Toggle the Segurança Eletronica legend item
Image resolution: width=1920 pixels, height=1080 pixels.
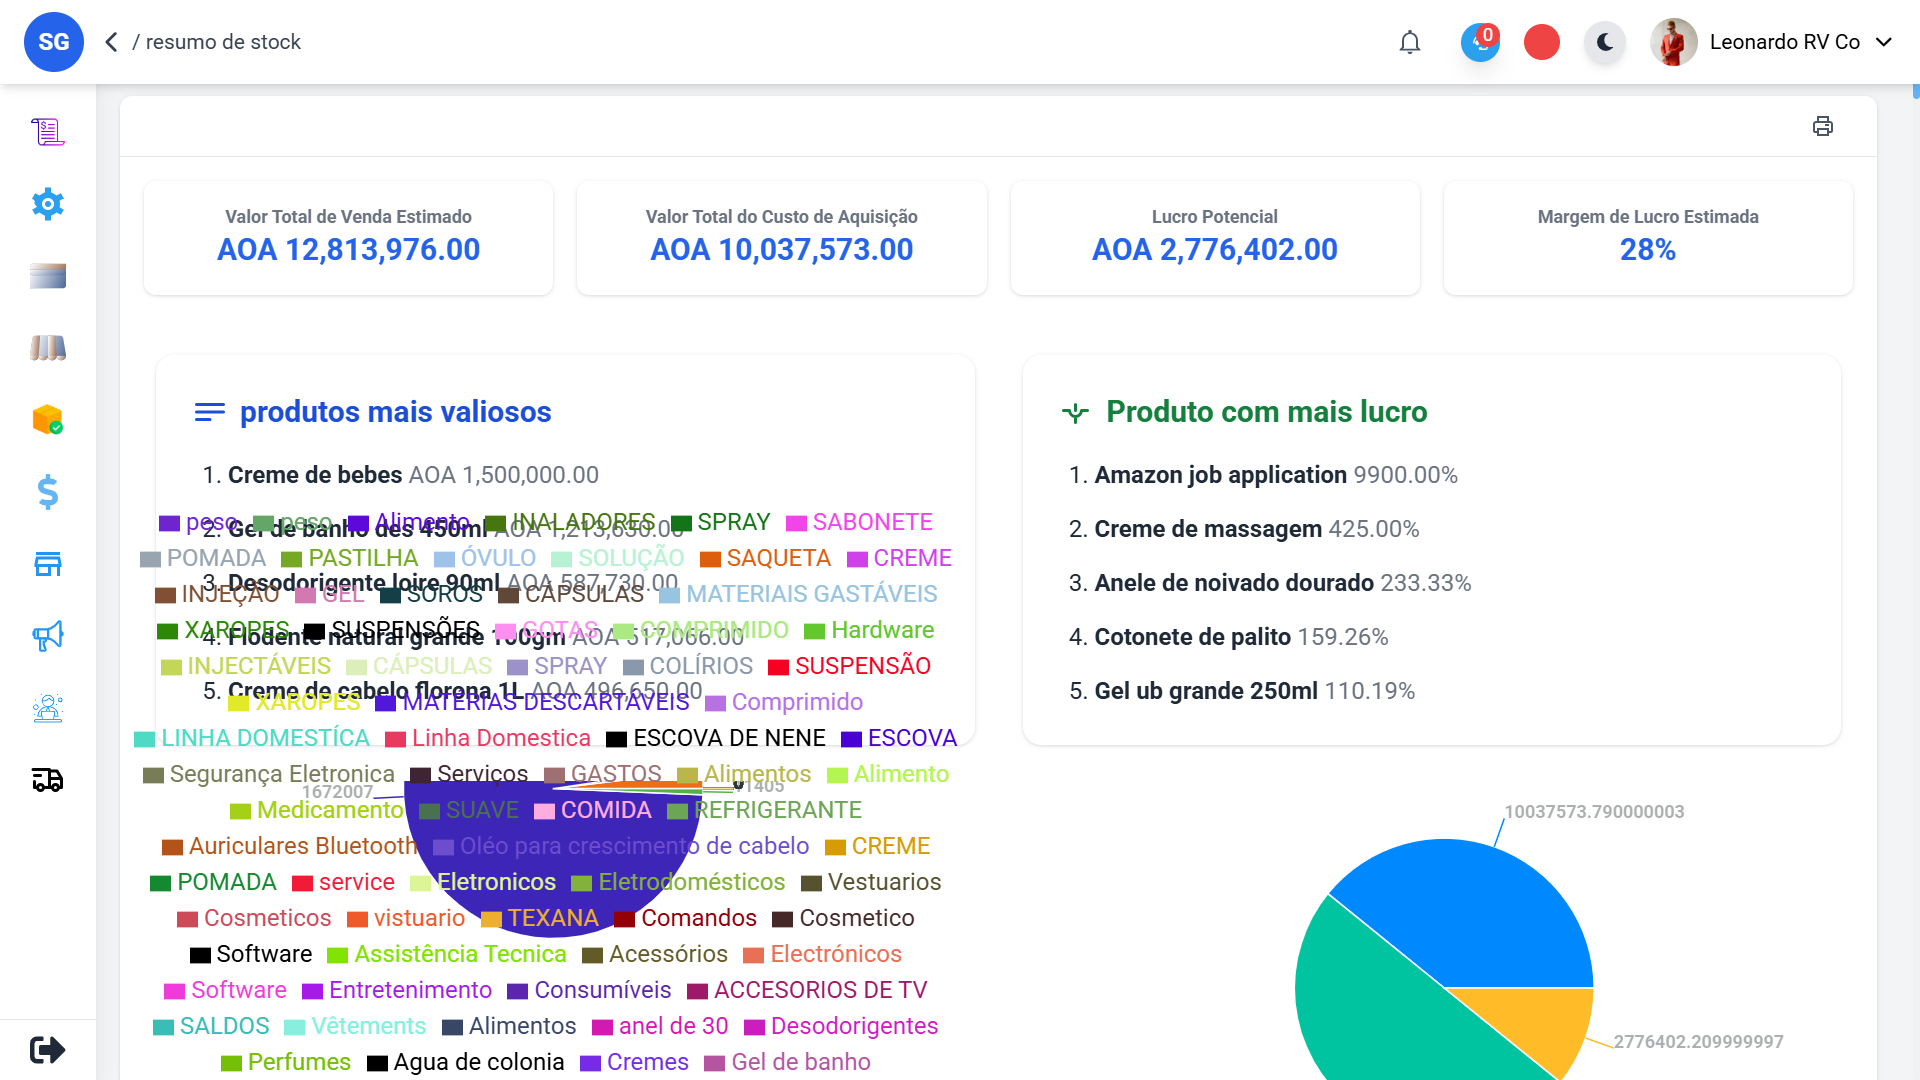pos(269,774)
